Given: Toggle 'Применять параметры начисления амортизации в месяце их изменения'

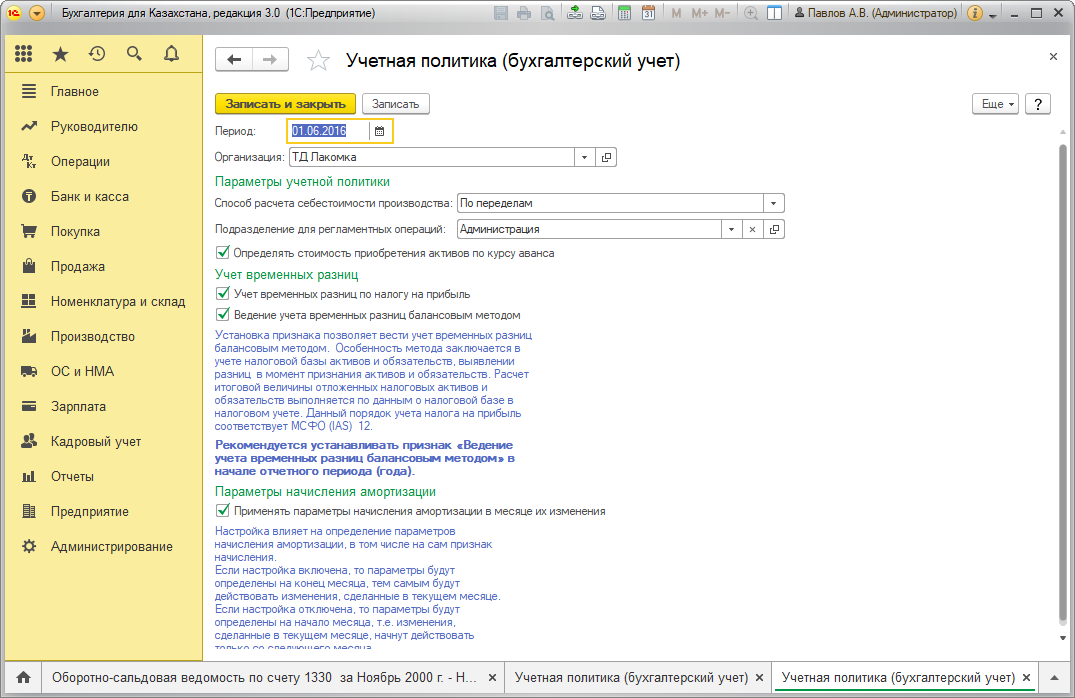Looking at the screenshot, I should (x=223, y=510).
